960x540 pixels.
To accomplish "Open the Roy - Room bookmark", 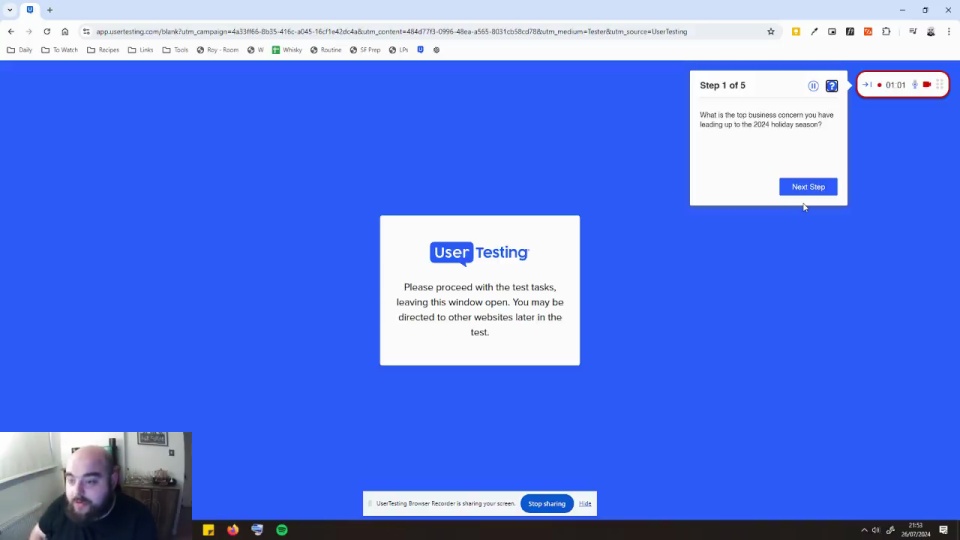I will coord(217,50).
